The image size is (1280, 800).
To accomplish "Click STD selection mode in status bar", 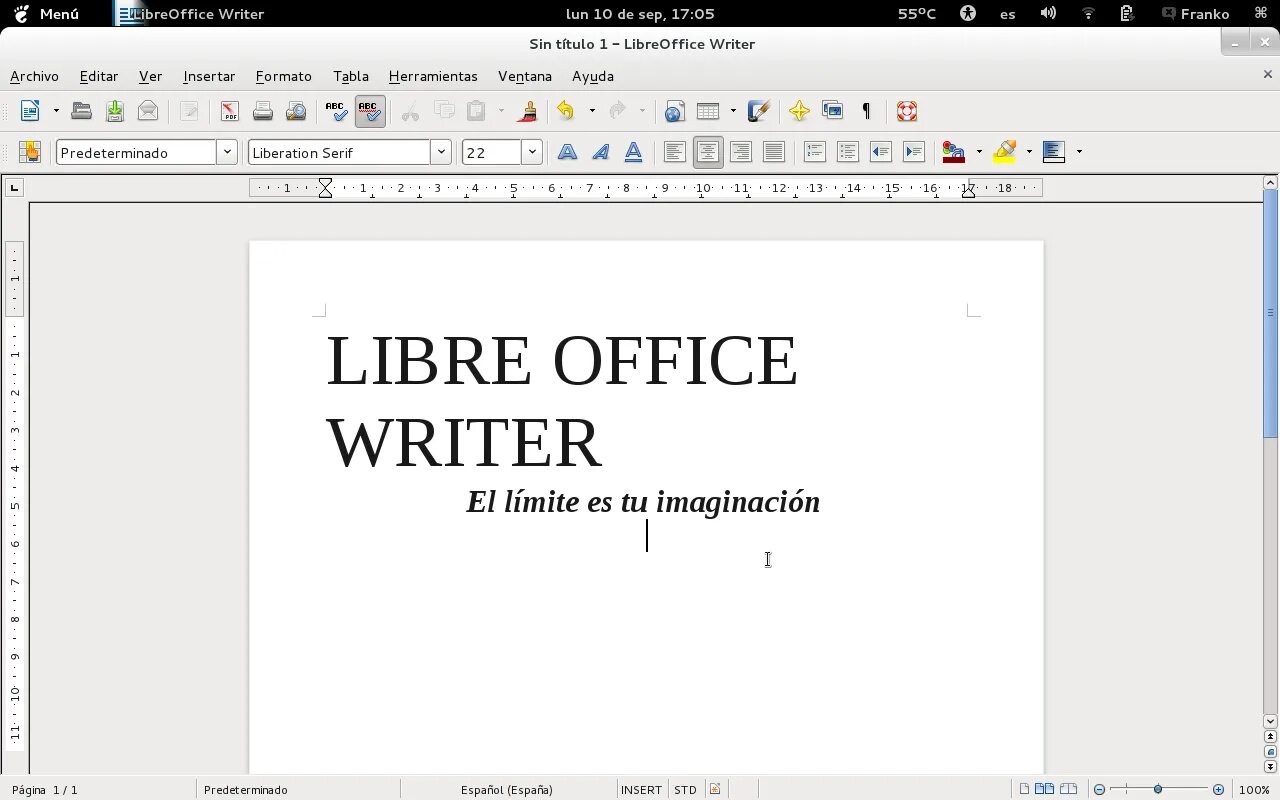I will point(685,789).
